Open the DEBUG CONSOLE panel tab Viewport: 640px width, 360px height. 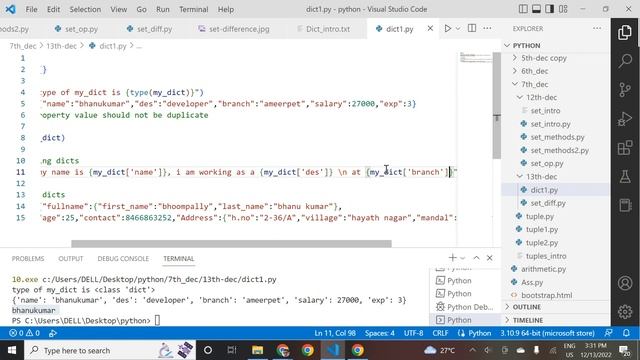[x=123, y=259]
